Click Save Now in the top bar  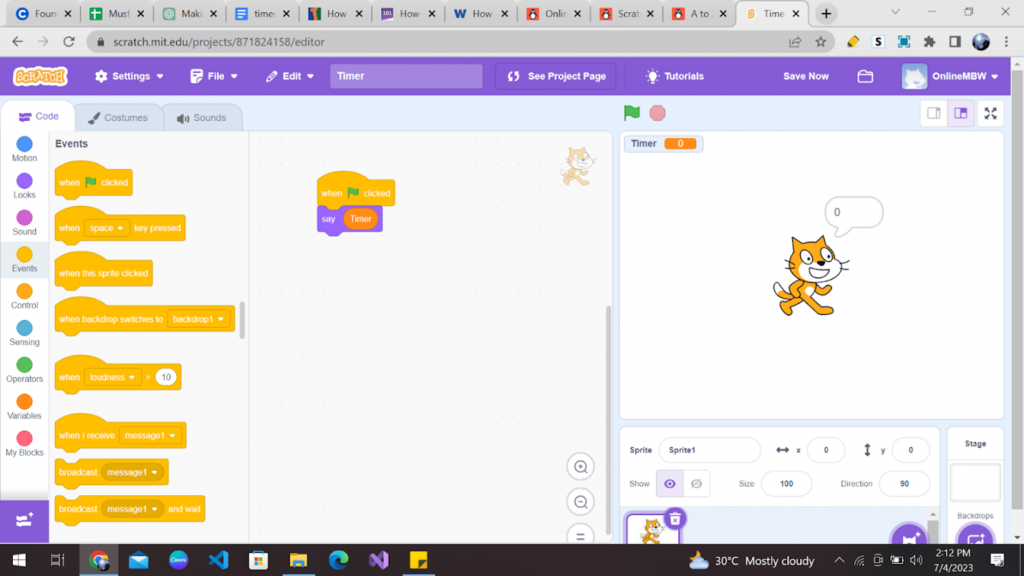(805, 75)
